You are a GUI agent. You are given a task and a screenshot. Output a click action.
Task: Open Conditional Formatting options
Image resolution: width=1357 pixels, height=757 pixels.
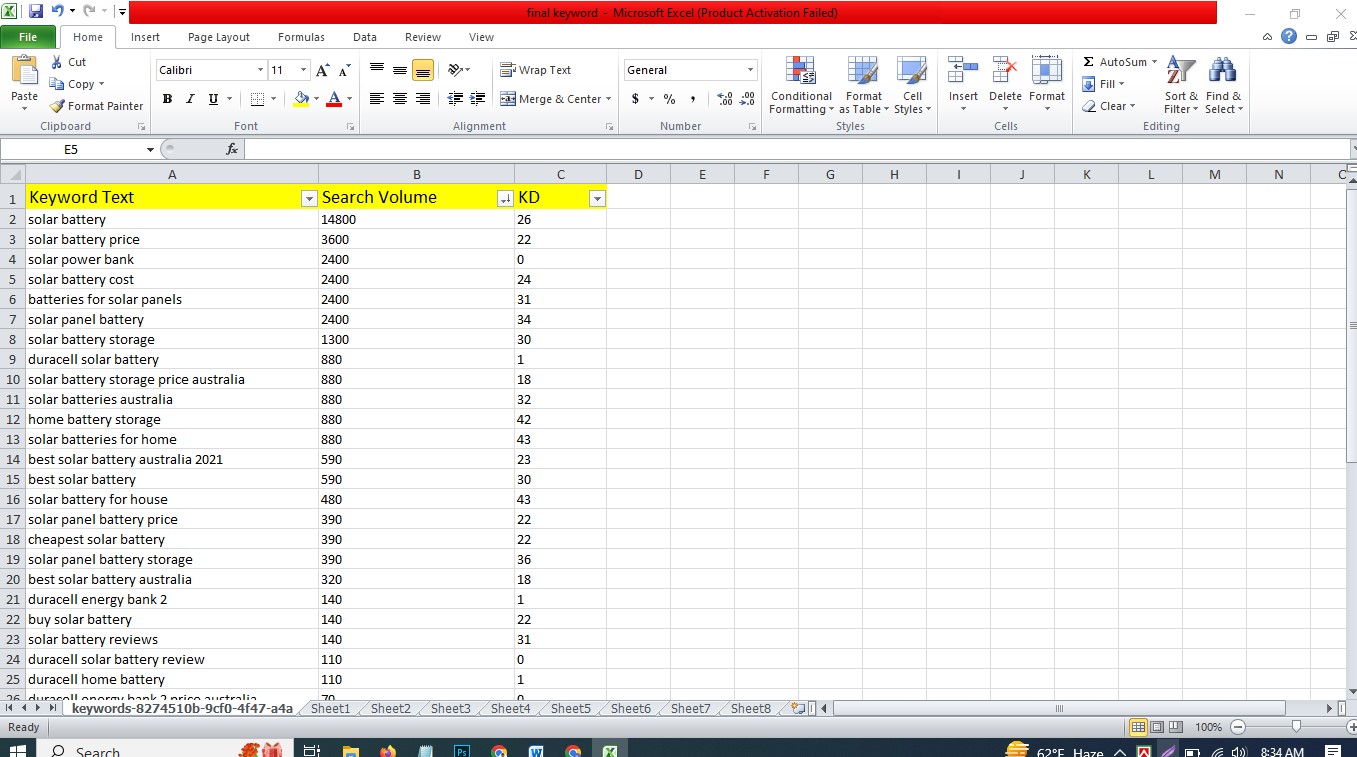[x=800, y=86]
